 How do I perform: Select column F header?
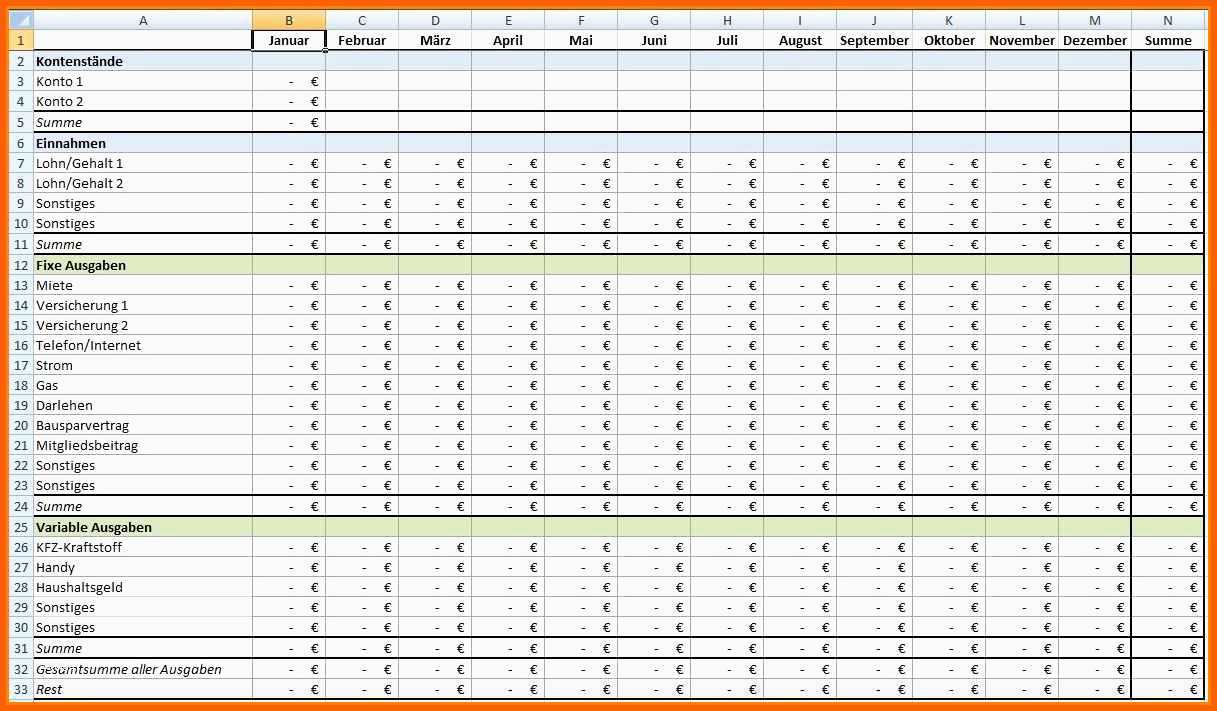coord(581,20)
